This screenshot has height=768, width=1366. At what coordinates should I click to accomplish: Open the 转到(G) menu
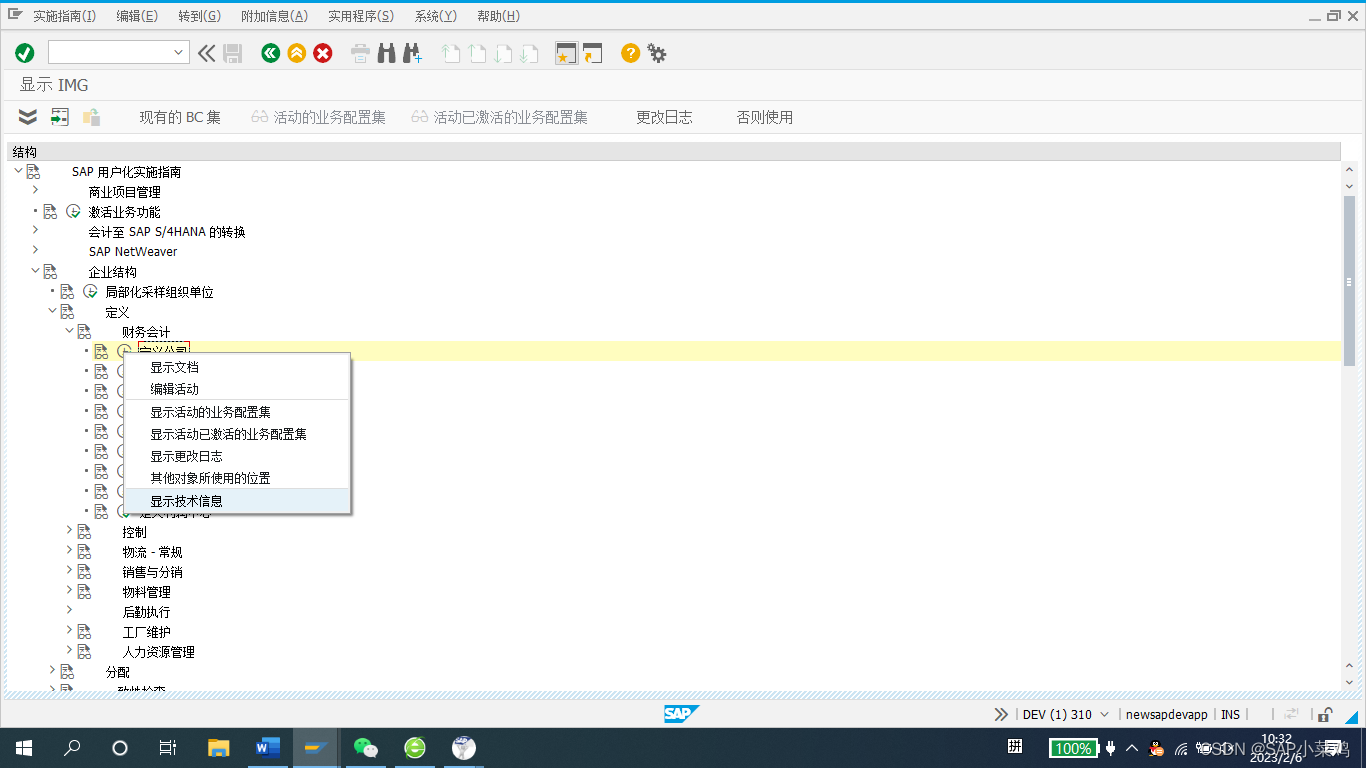pos(199,16)
